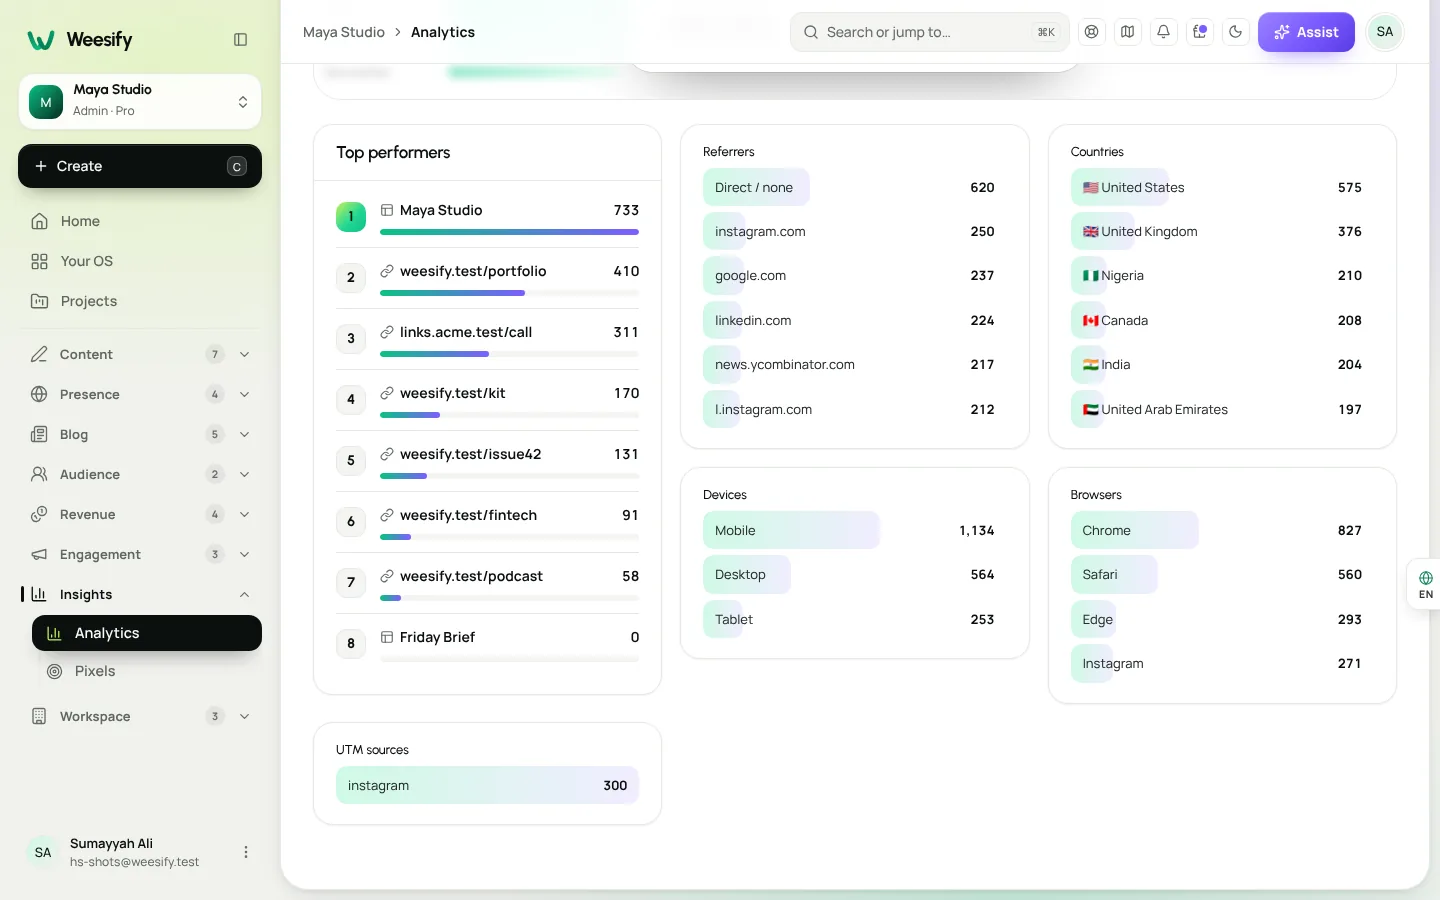Click the Weesify logo

(x=80, y=40)
